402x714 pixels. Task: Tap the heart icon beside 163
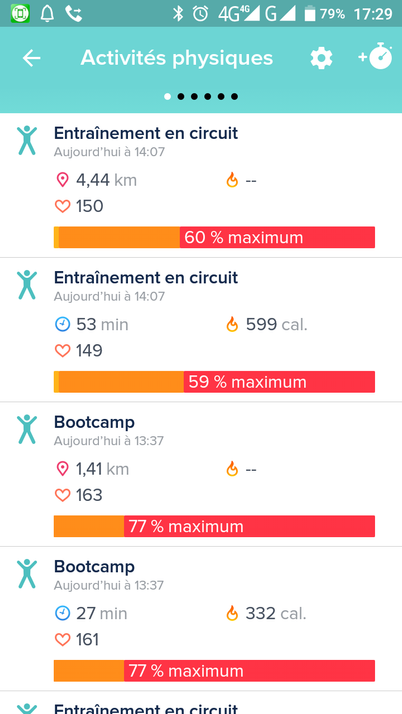(x=62, y=495)
